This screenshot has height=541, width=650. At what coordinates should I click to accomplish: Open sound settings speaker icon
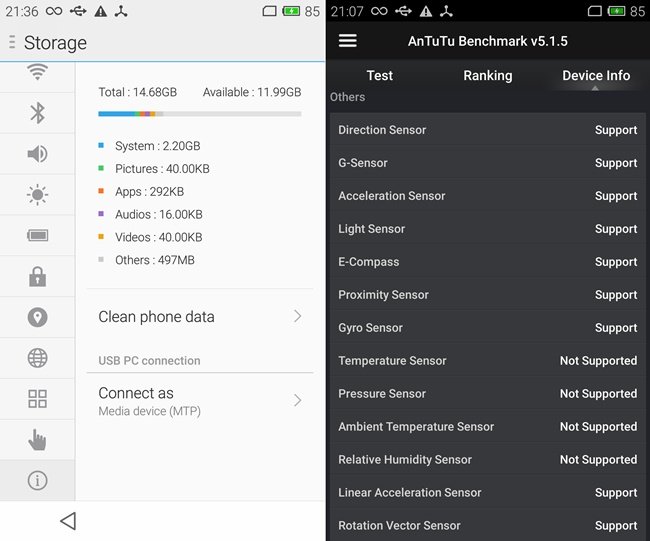tap(37, 153)
